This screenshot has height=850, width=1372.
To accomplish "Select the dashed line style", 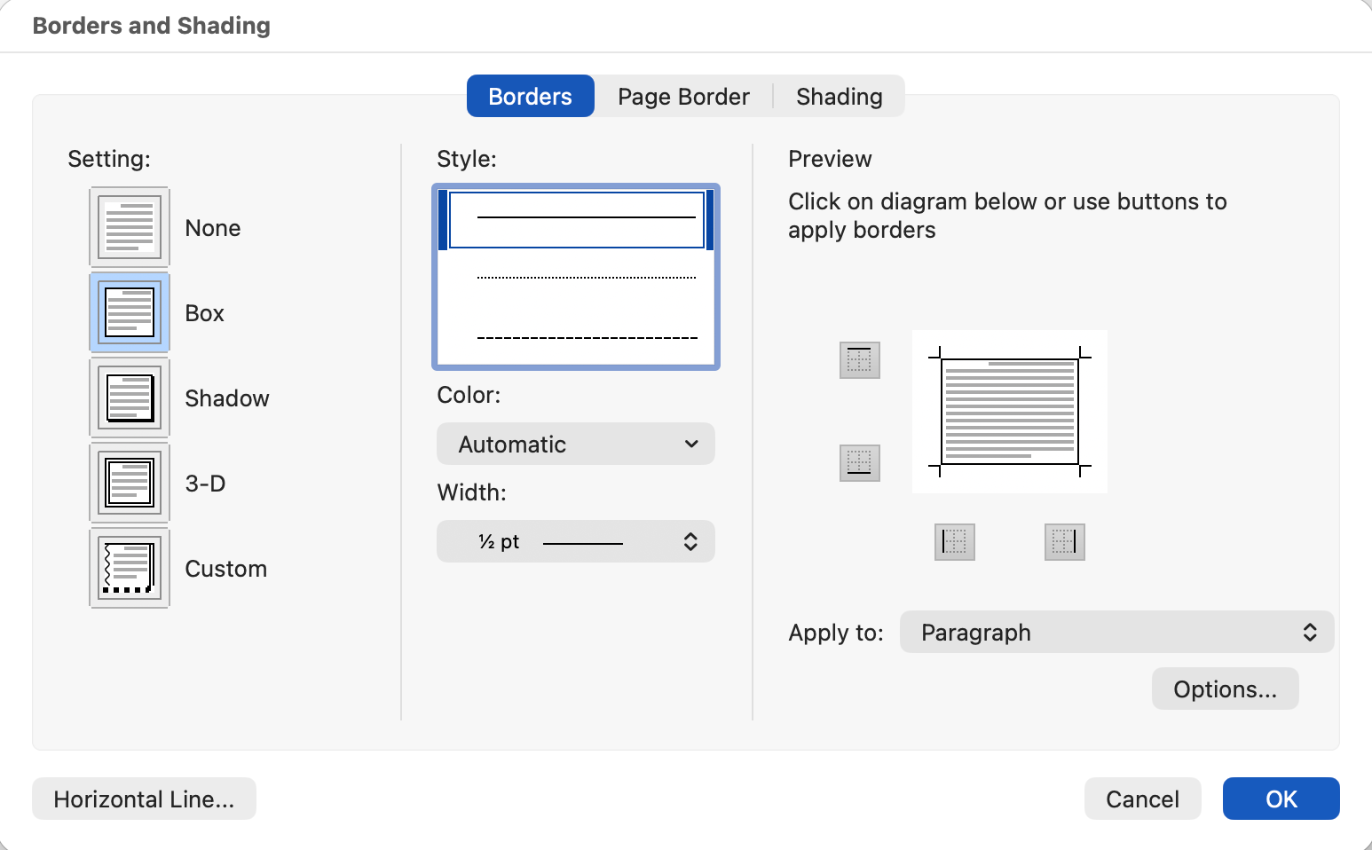I will click(575, 337).
